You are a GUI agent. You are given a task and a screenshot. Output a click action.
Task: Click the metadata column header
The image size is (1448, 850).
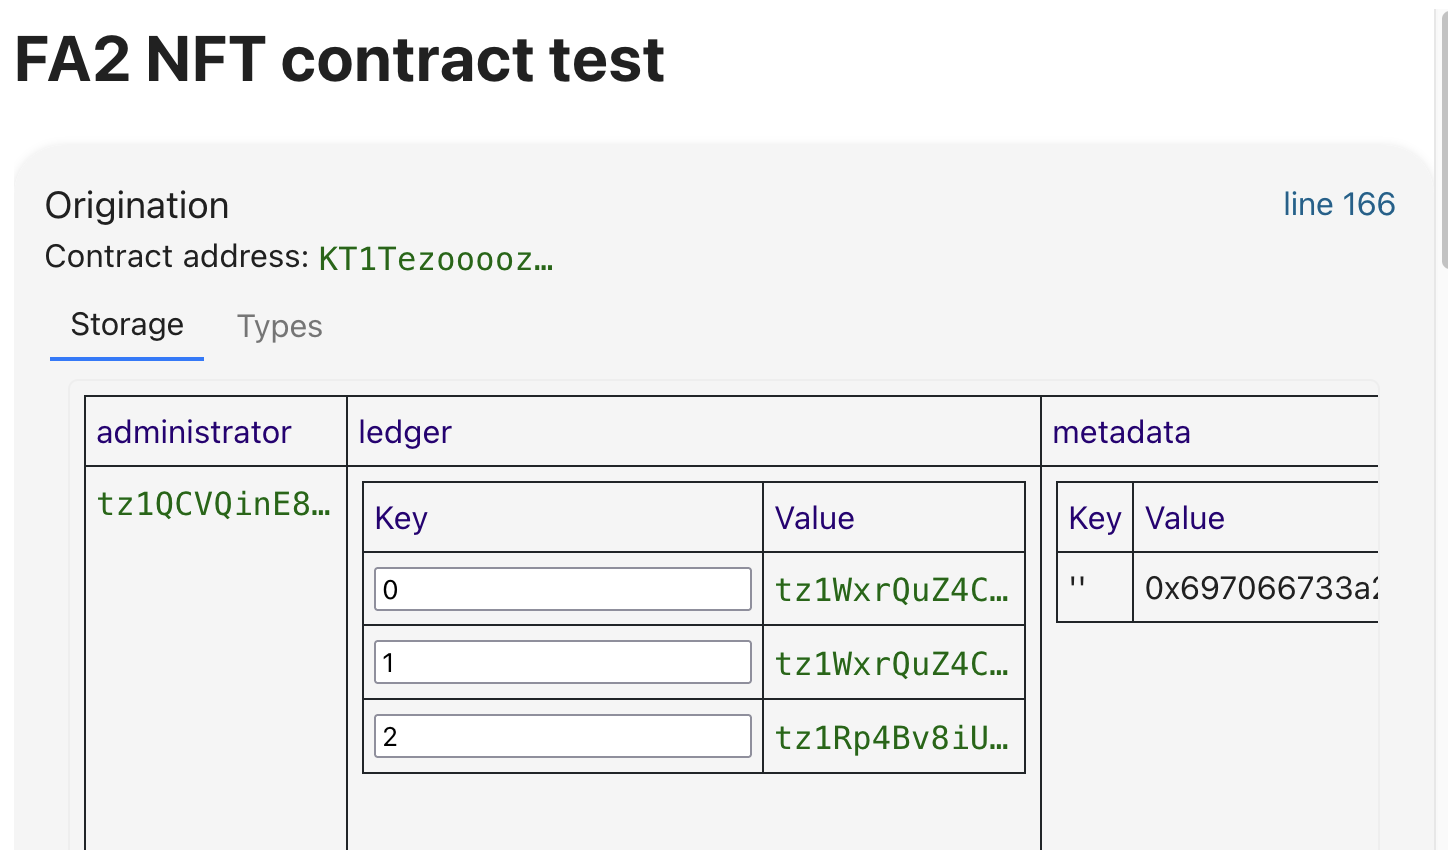point(1121,432)
